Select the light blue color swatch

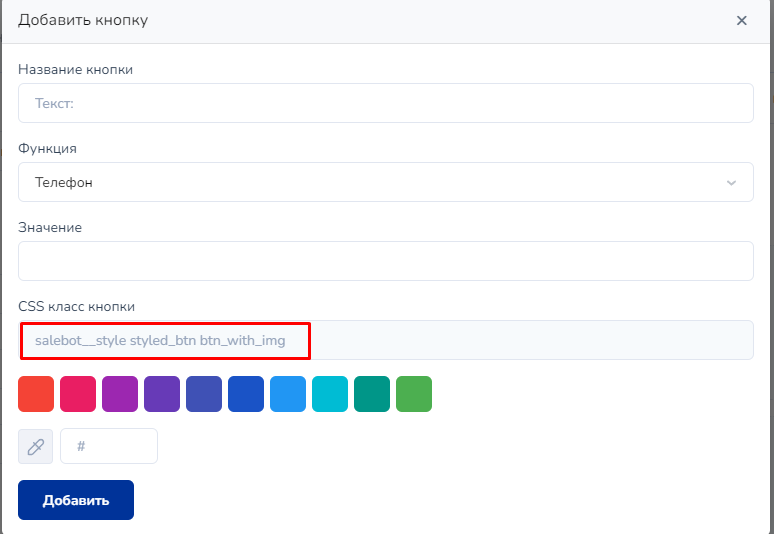288,394
